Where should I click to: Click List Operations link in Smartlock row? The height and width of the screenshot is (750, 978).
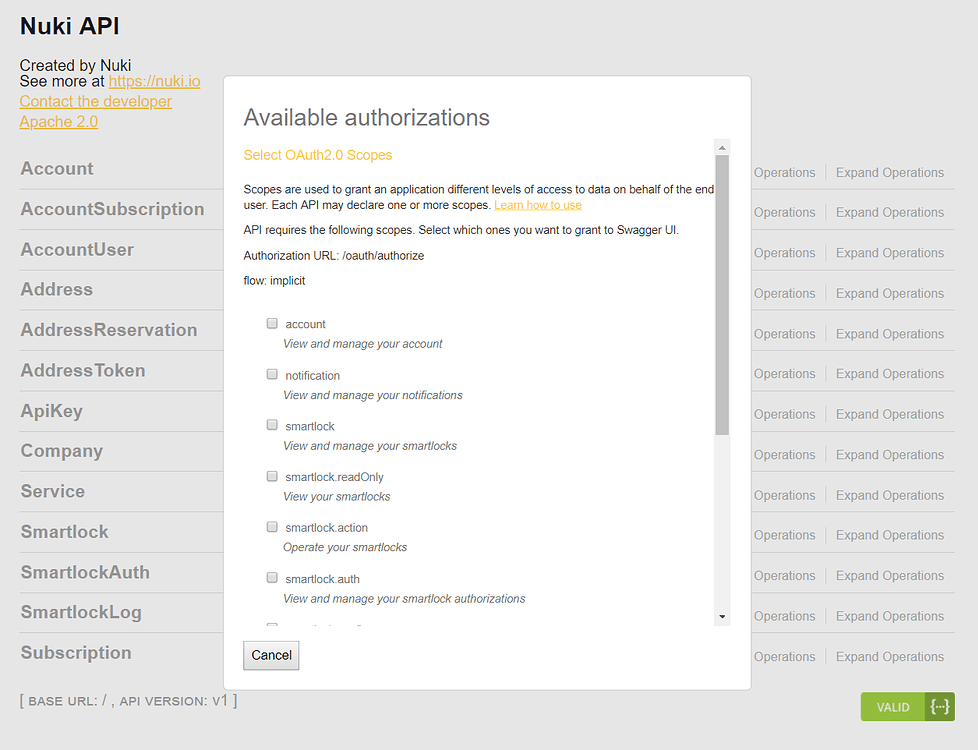pyautogui.click(x=784, y=536)
